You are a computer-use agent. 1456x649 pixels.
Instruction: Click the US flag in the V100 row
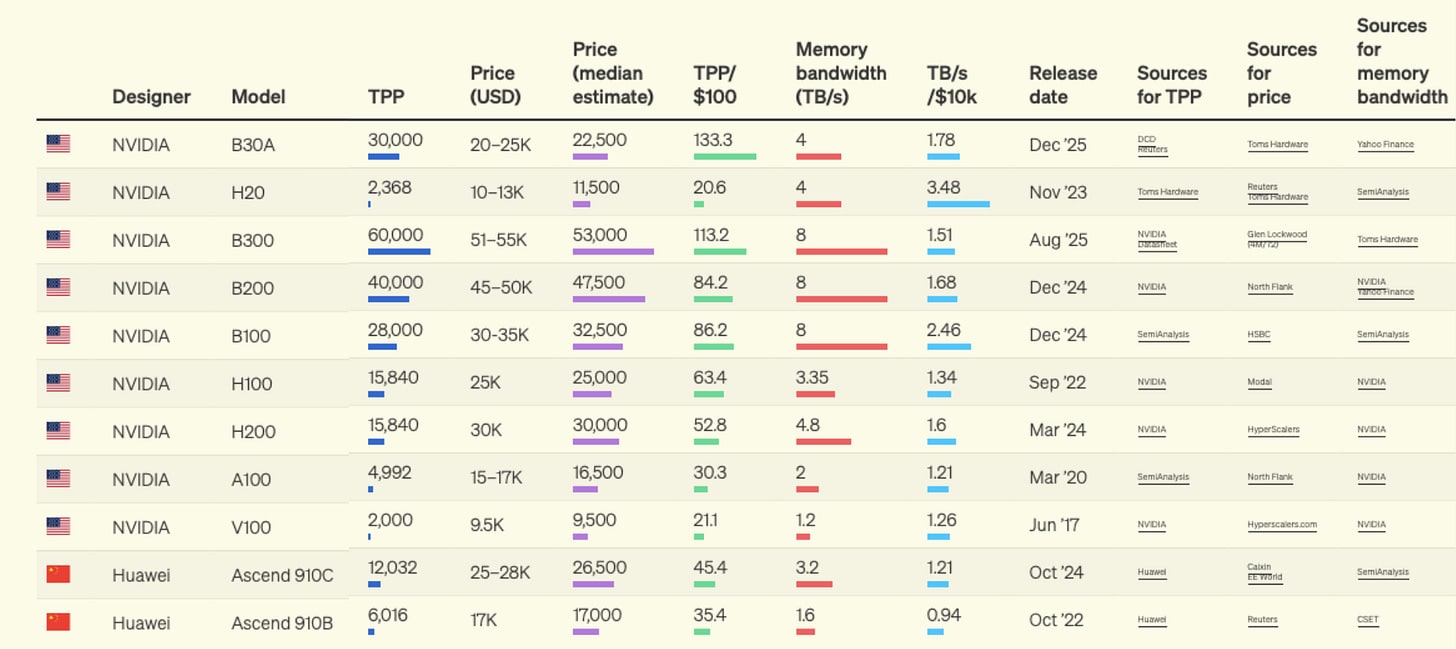58,526
